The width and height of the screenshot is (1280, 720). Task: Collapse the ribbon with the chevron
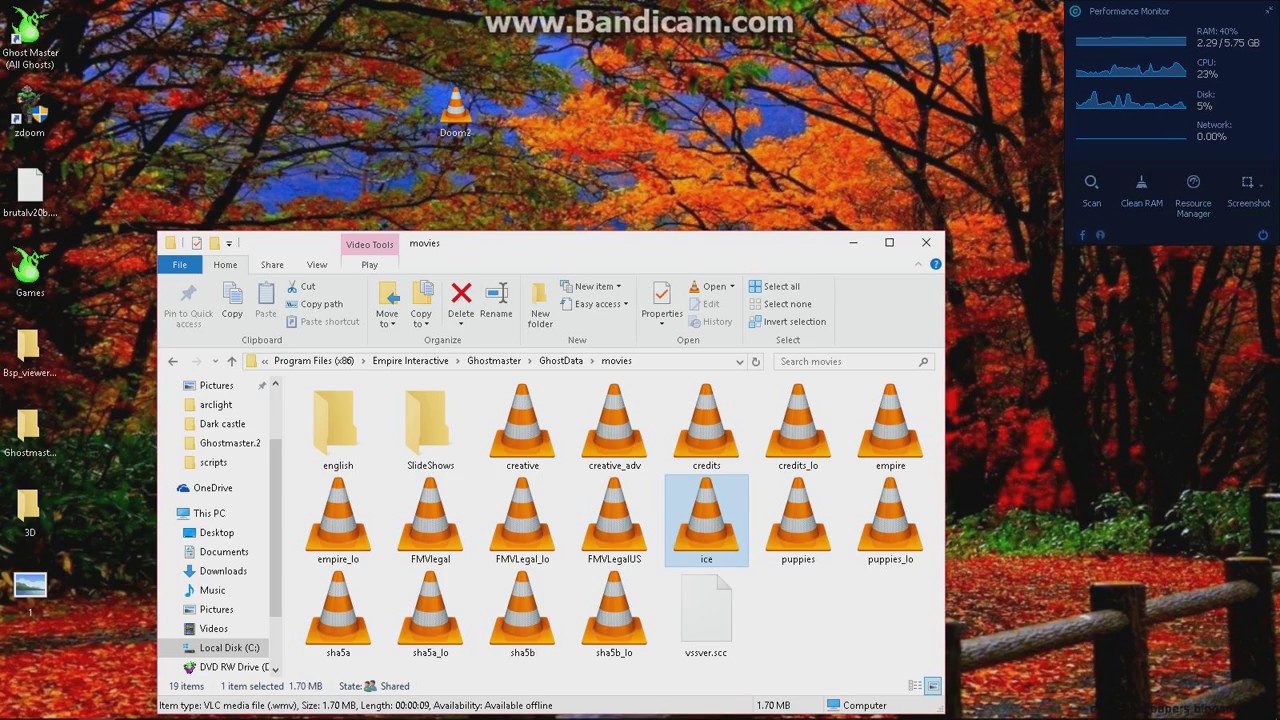(x=918, y=265)
